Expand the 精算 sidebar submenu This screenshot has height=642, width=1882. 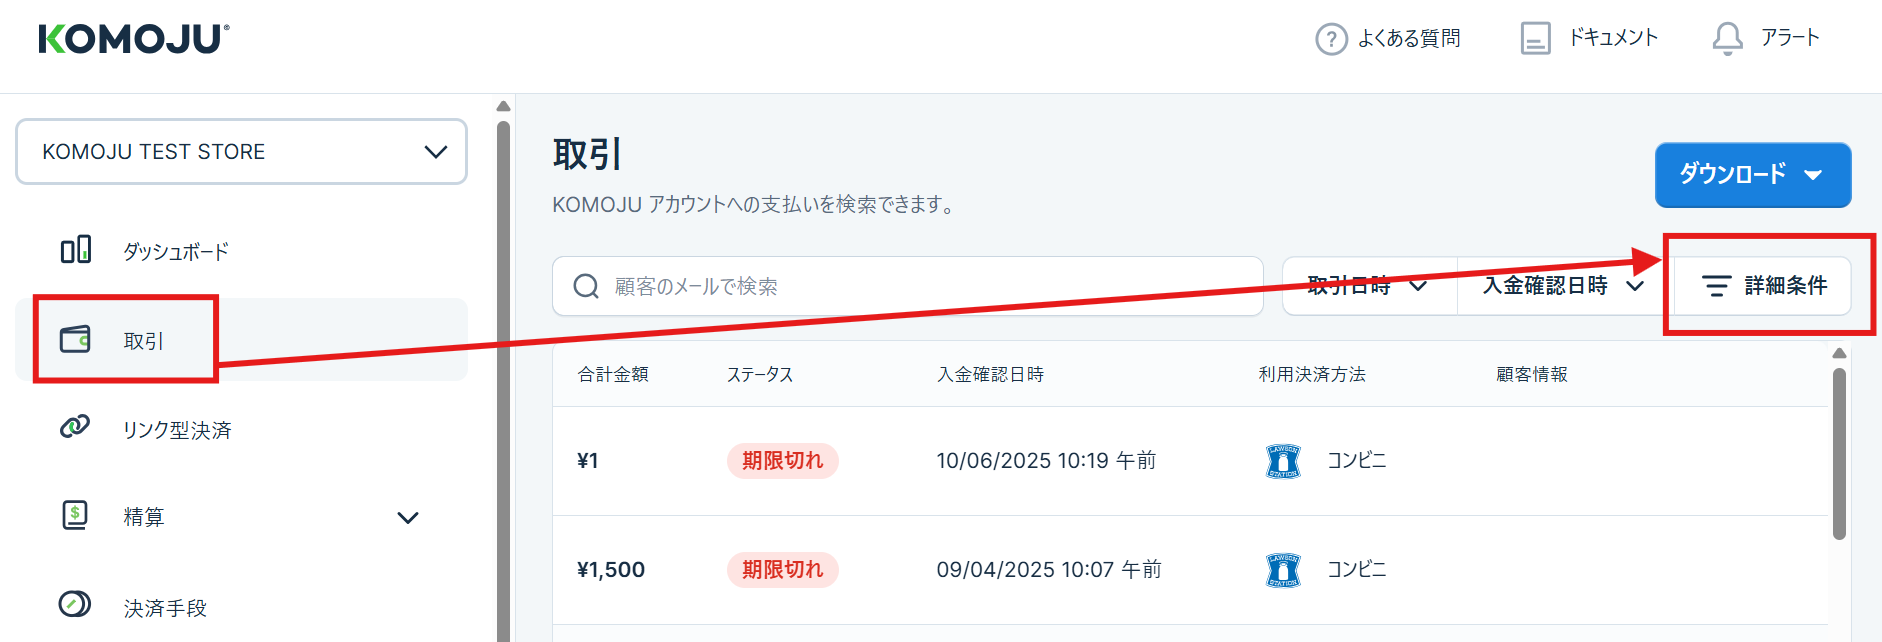click(407, 518)
